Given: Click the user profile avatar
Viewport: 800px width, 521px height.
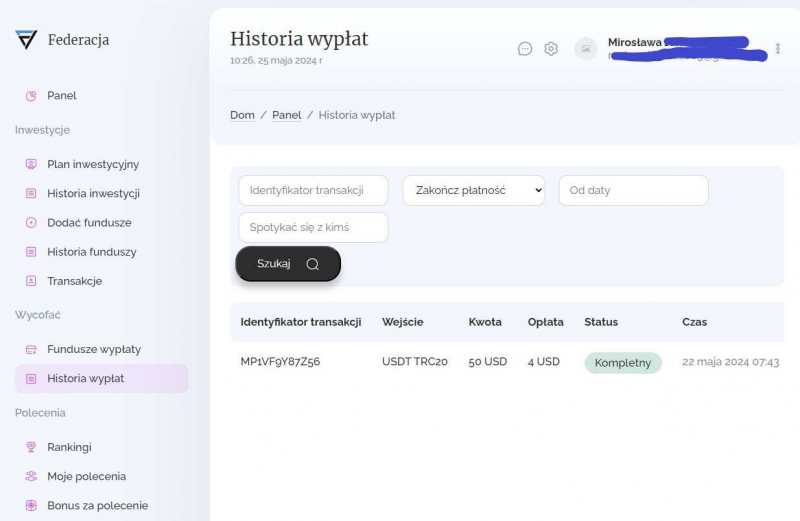Looking at the screenshot, I should 586,48.
